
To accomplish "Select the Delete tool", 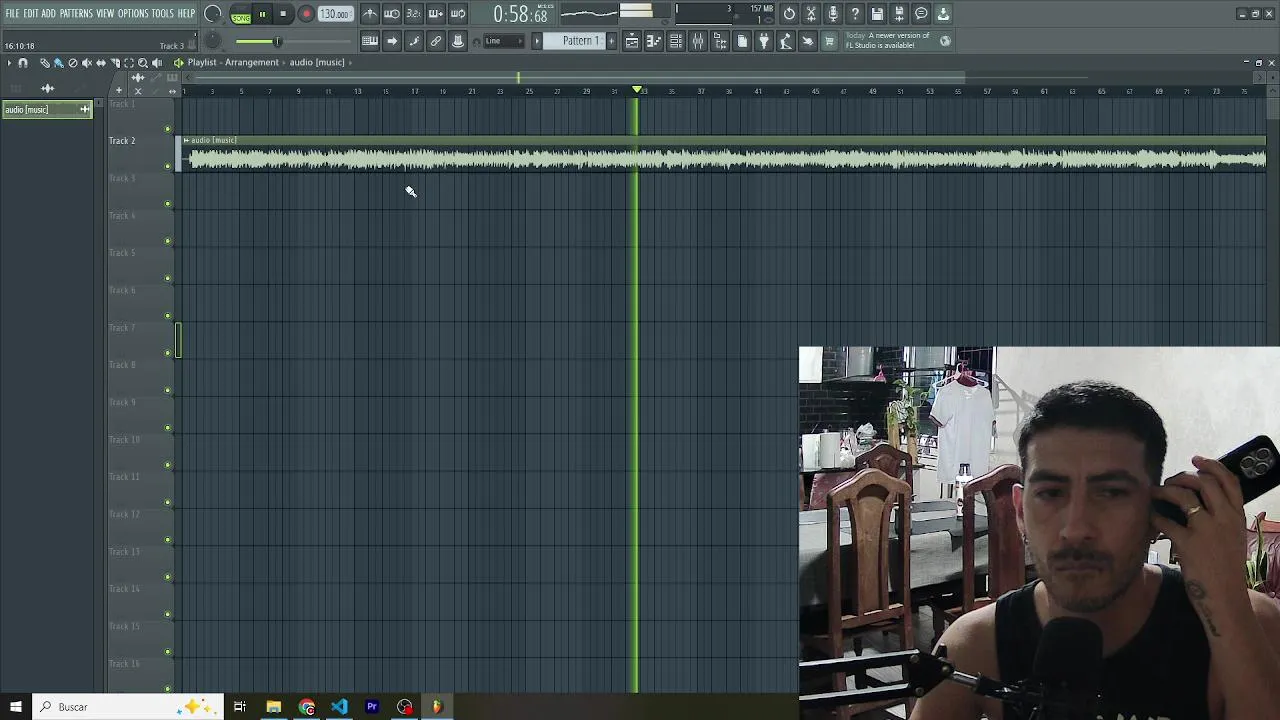I will [x=72, y=63].
